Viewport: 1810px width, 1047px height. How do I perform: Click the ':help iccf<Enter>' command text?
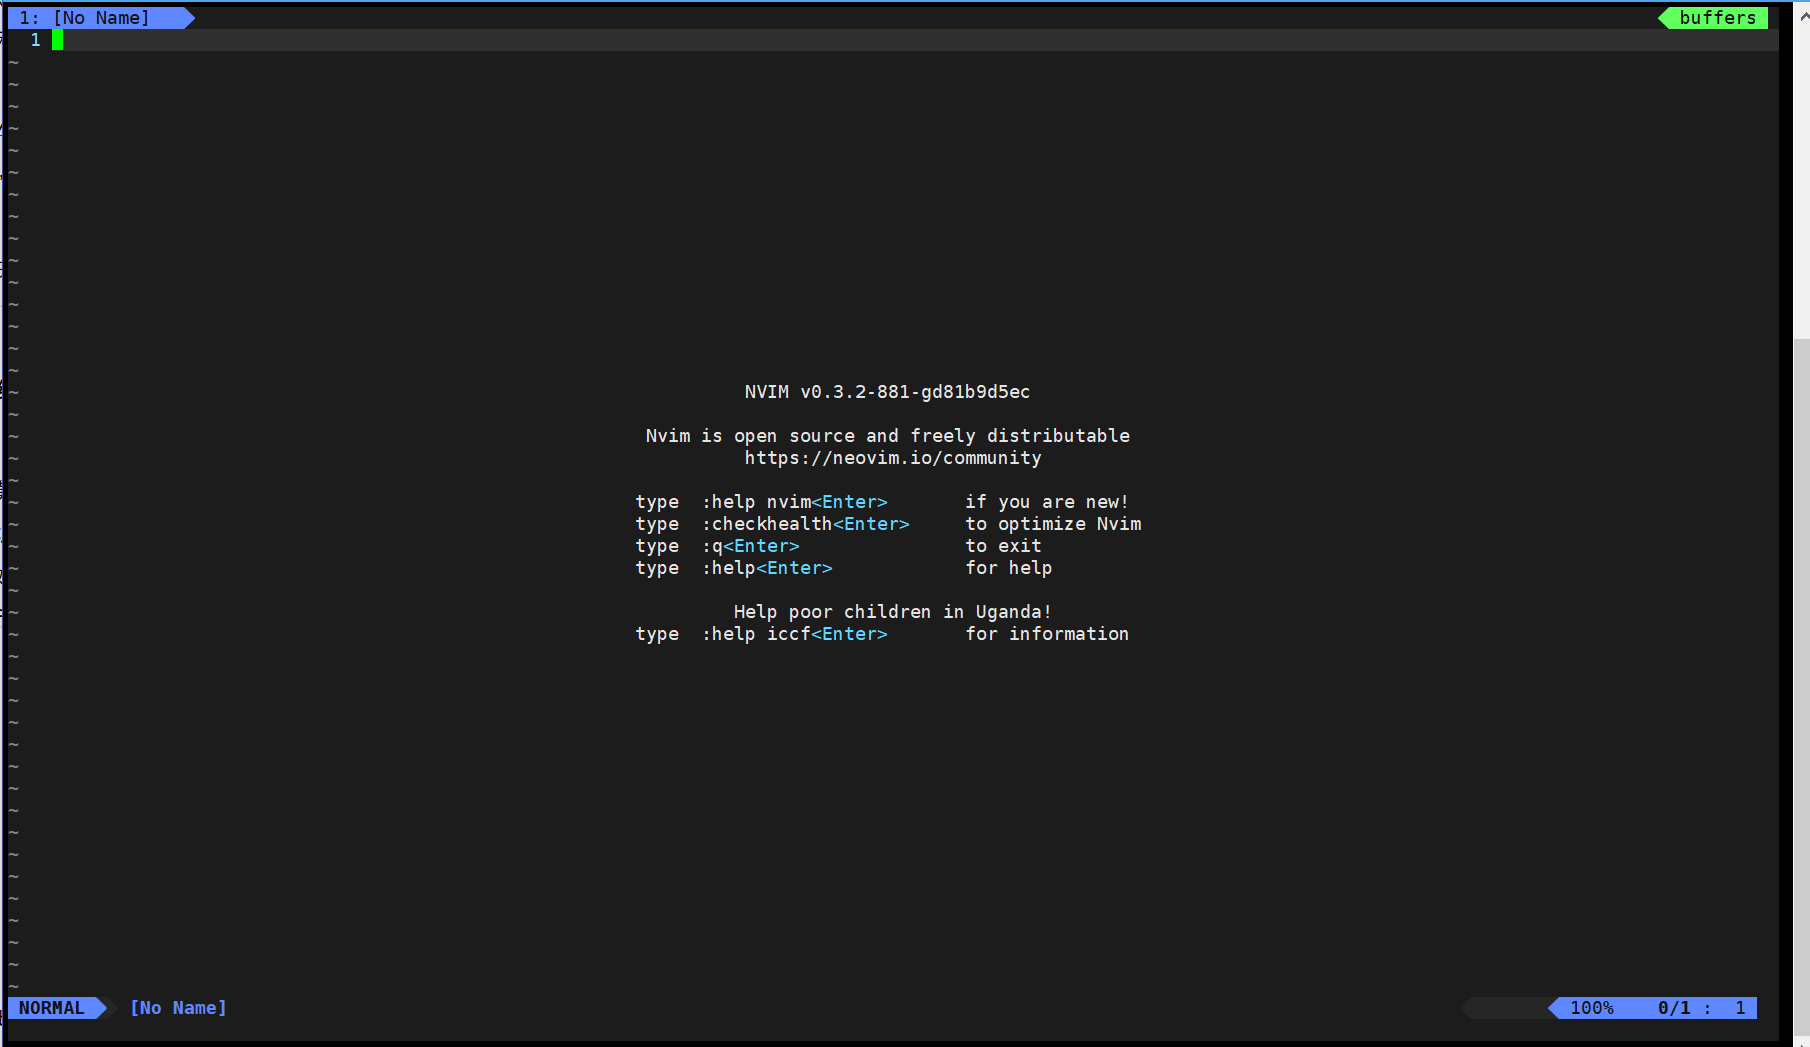pyautogui.click(x=795, y=634)
